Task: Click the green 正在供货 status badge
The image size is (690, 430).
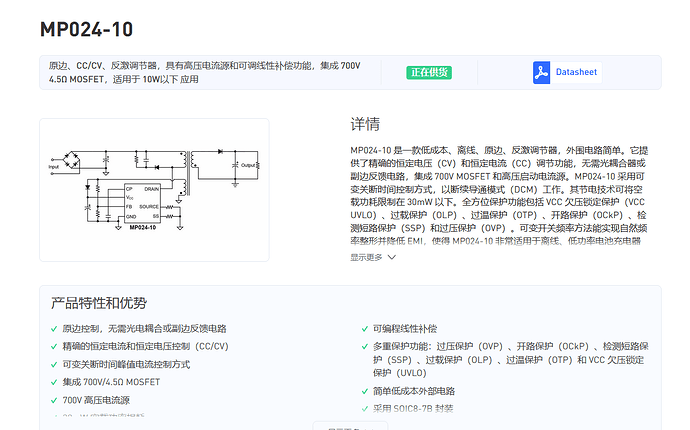Action: (429, 73)
